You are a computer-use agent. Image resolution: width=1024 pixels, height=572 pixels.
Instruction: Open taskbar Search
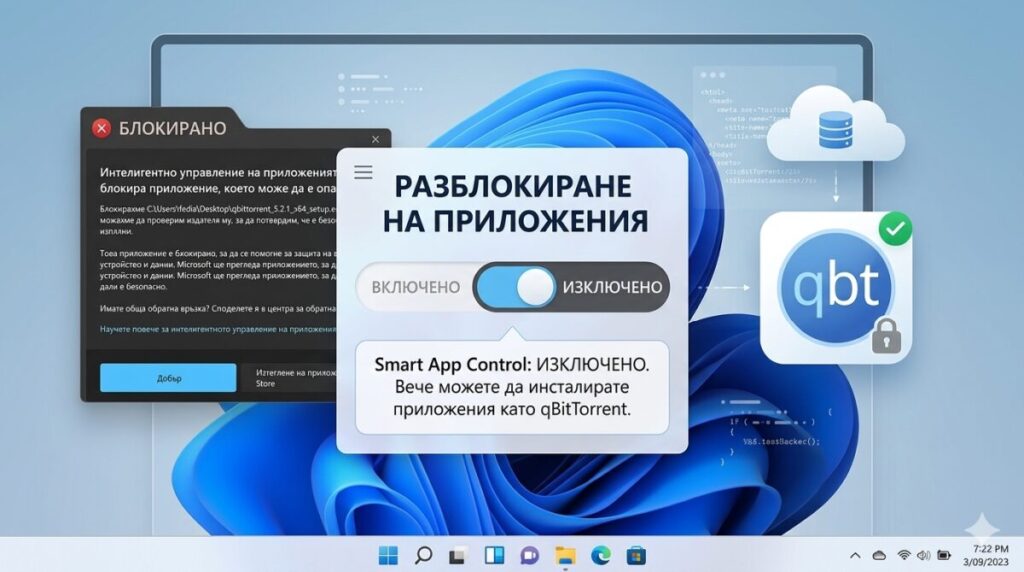[423, 555]
